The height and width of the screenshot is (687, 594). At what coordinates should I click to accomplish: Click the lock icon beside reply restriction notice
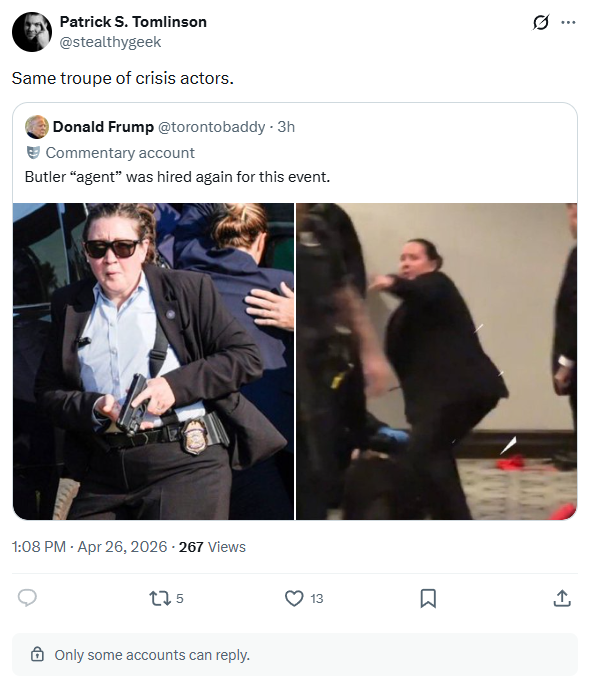click(37, 655)
